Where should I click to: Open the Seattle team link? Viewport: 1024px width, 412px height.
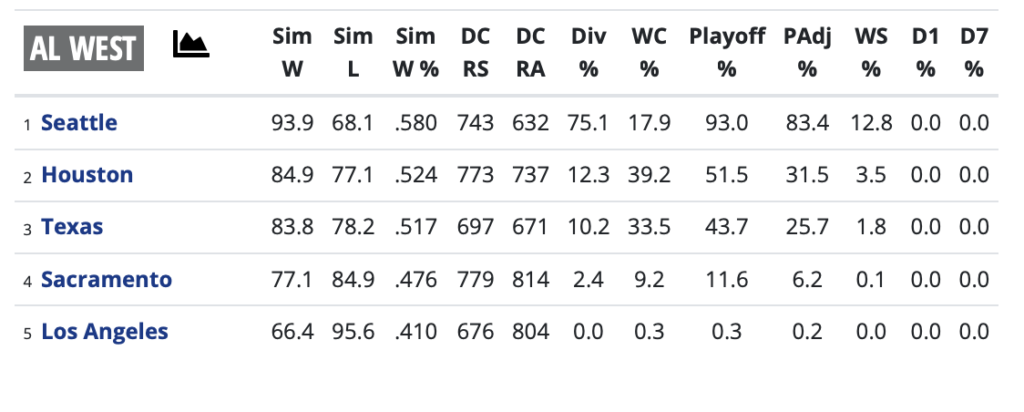click(79, 123)
